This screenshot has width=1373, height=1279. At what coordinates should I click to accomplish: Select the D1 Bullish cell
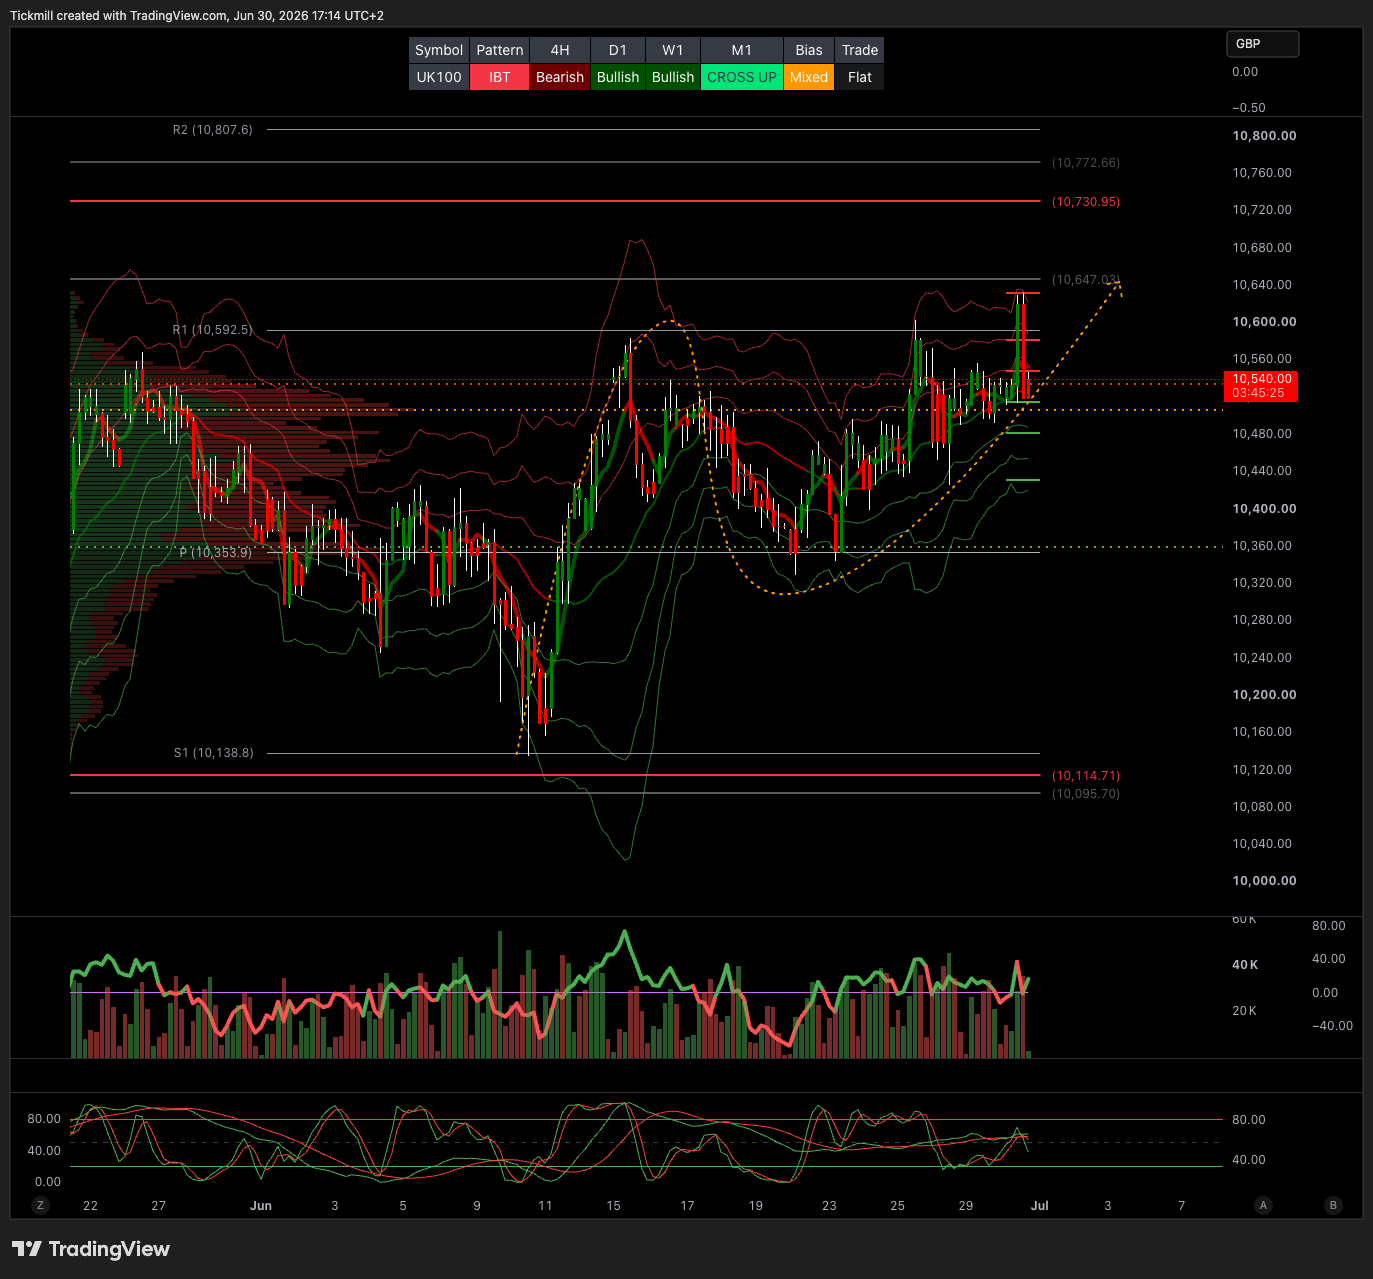(x=618, y=77)
